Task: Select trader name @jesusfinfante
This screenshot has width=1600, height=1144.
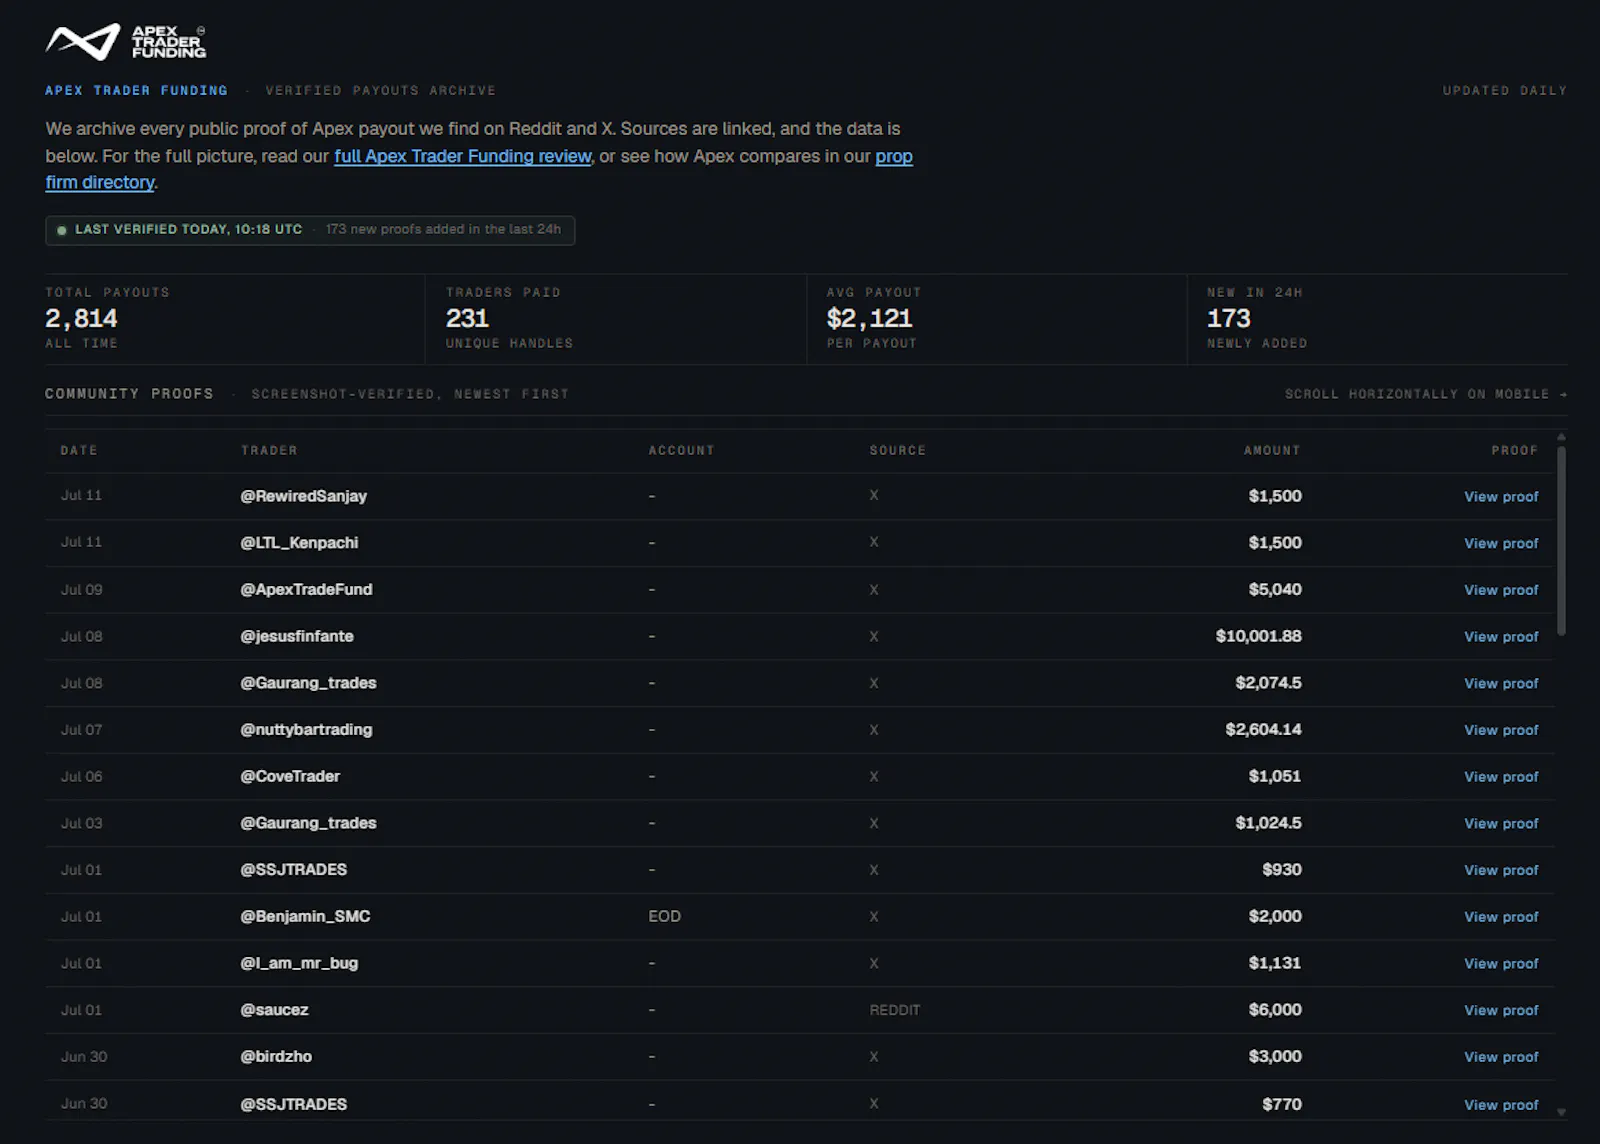Action: point(297,636)
